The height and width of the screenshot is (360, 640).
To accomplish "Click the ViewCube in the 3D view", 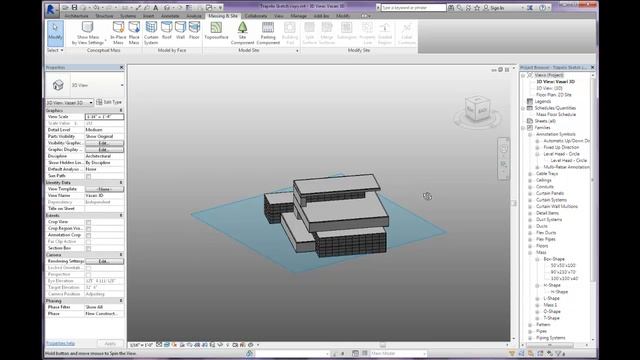I will point(477,109).
